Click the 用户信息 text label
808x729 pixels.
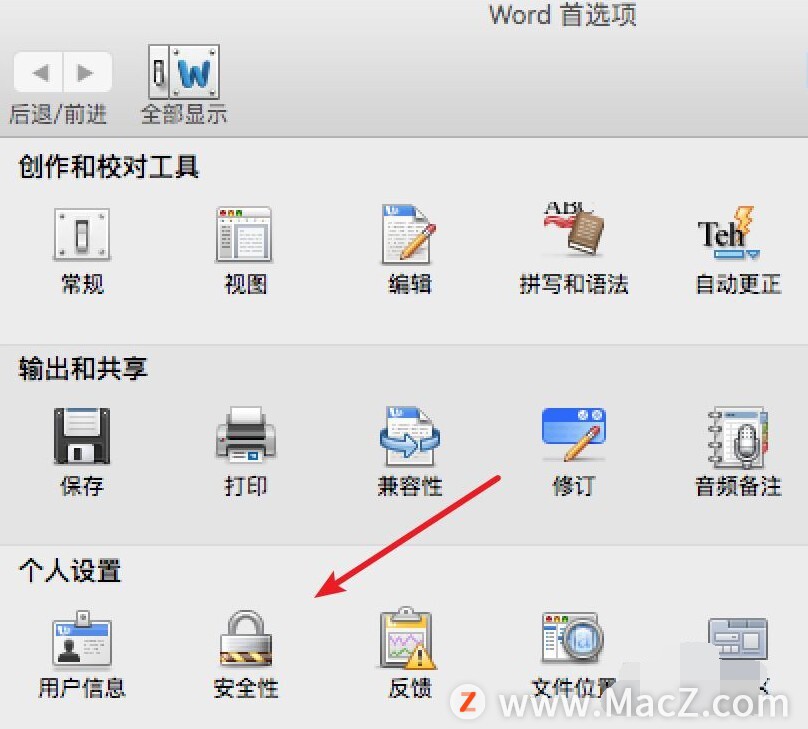tap(82, 688)
